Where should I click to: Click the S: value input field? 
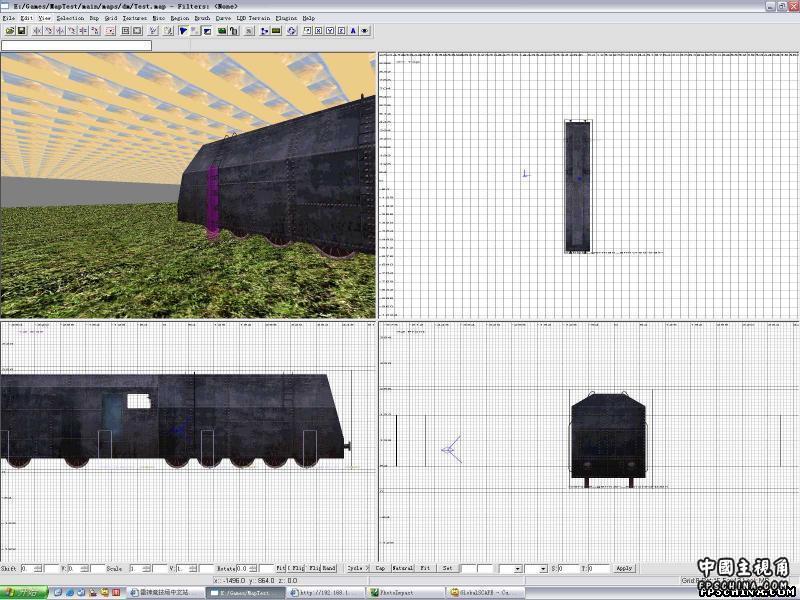tap(568, 568)
